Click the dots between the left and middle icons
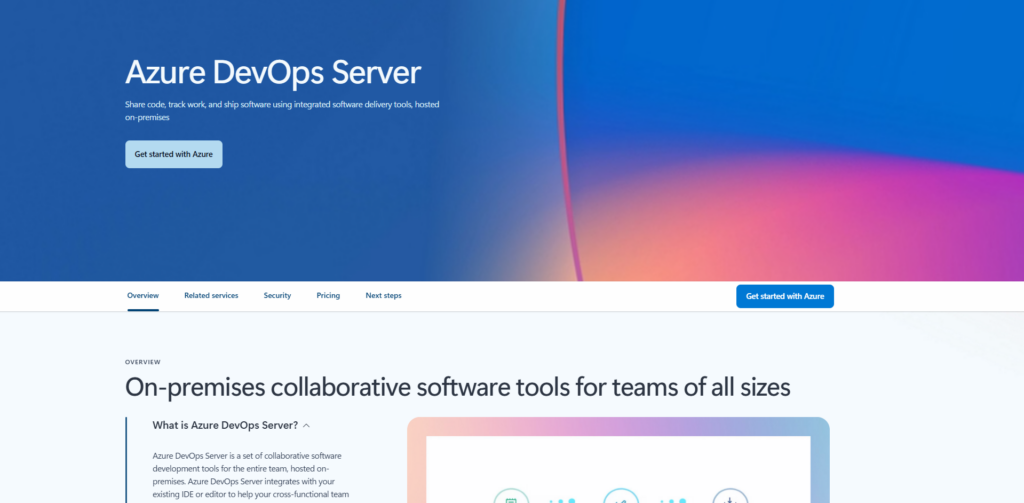 tap(564, 500)
